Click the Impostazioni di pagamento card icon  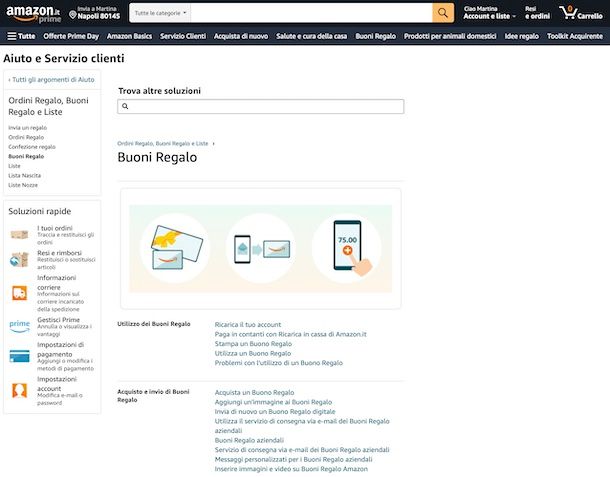pos(19,356)
